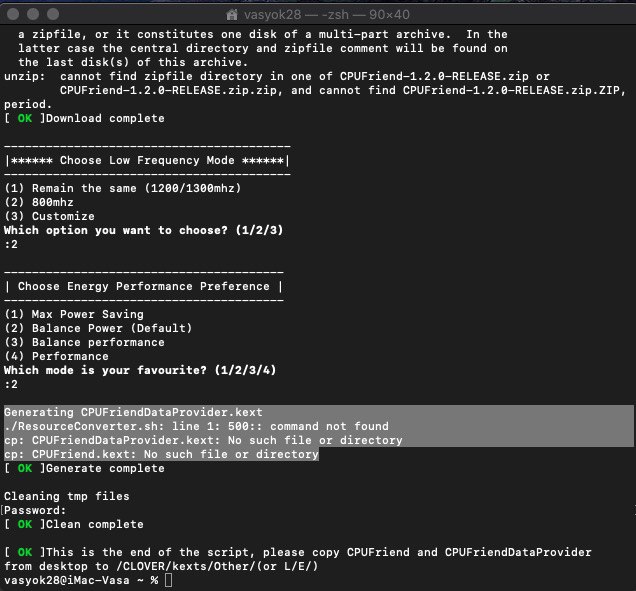
Task: Click the '(3) Balance performance' line
Action: tap(84, 342)
